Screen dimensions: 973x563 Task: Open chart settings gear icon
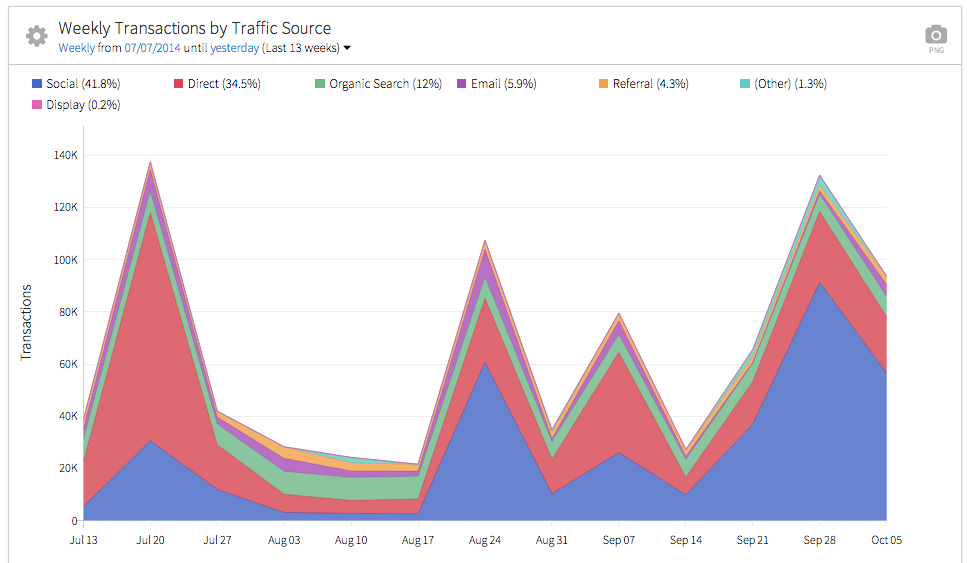point(37,37)
